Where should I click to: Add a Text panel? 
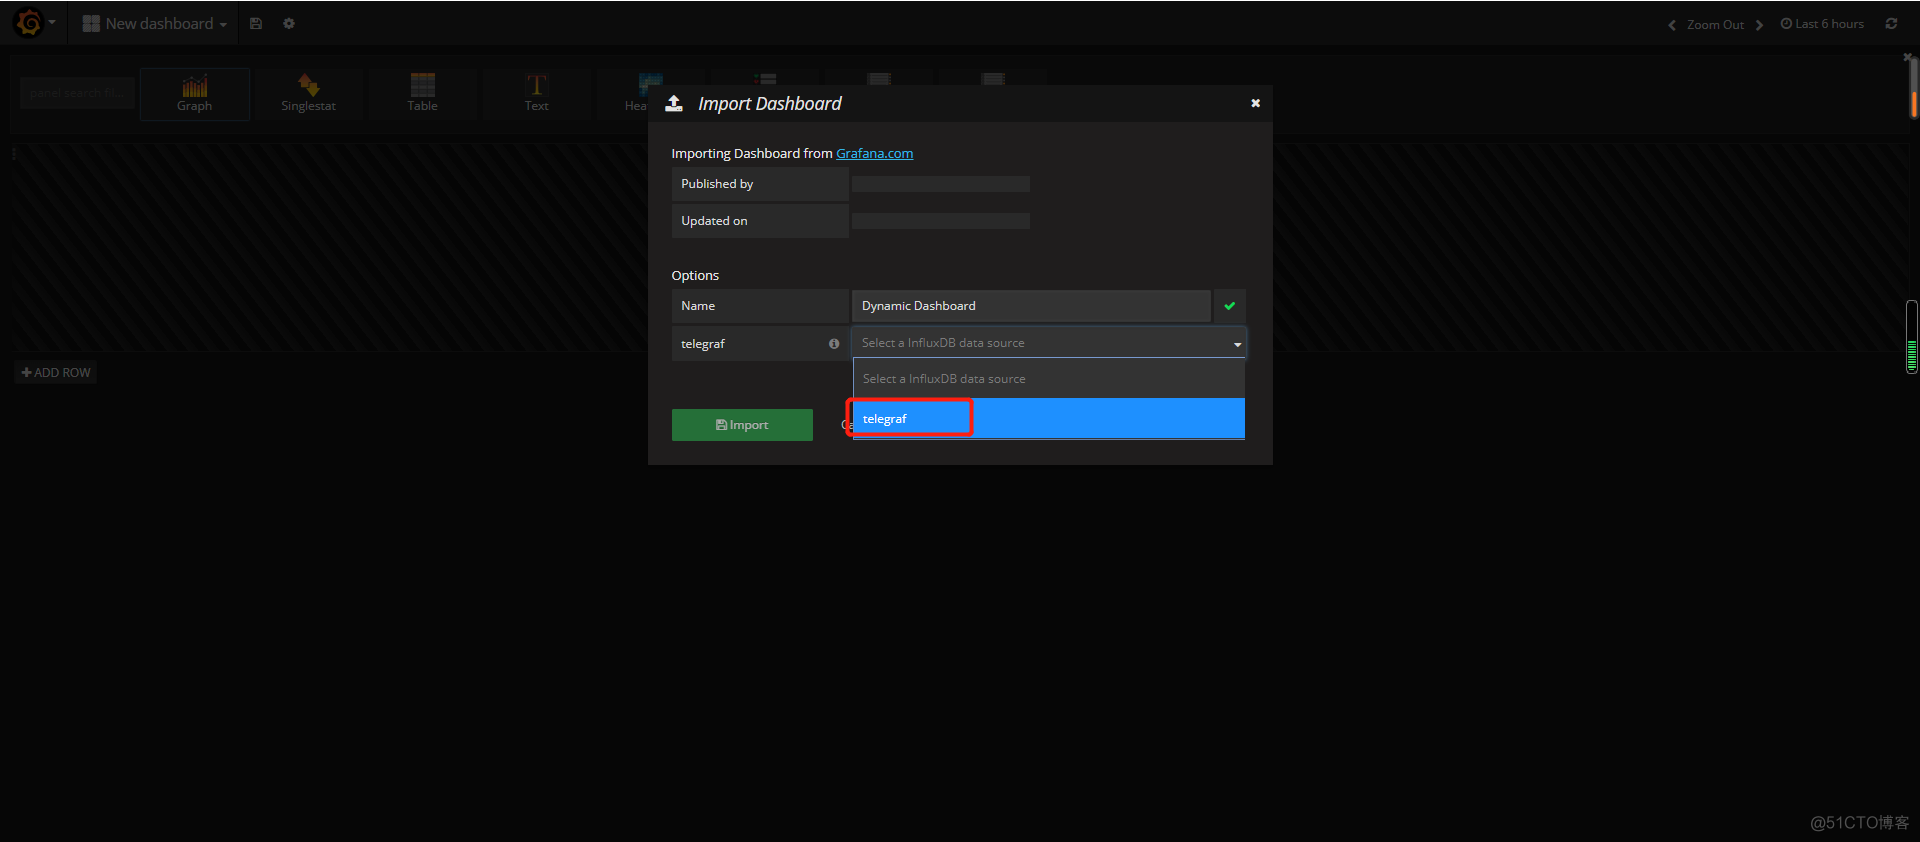point(536,94)
